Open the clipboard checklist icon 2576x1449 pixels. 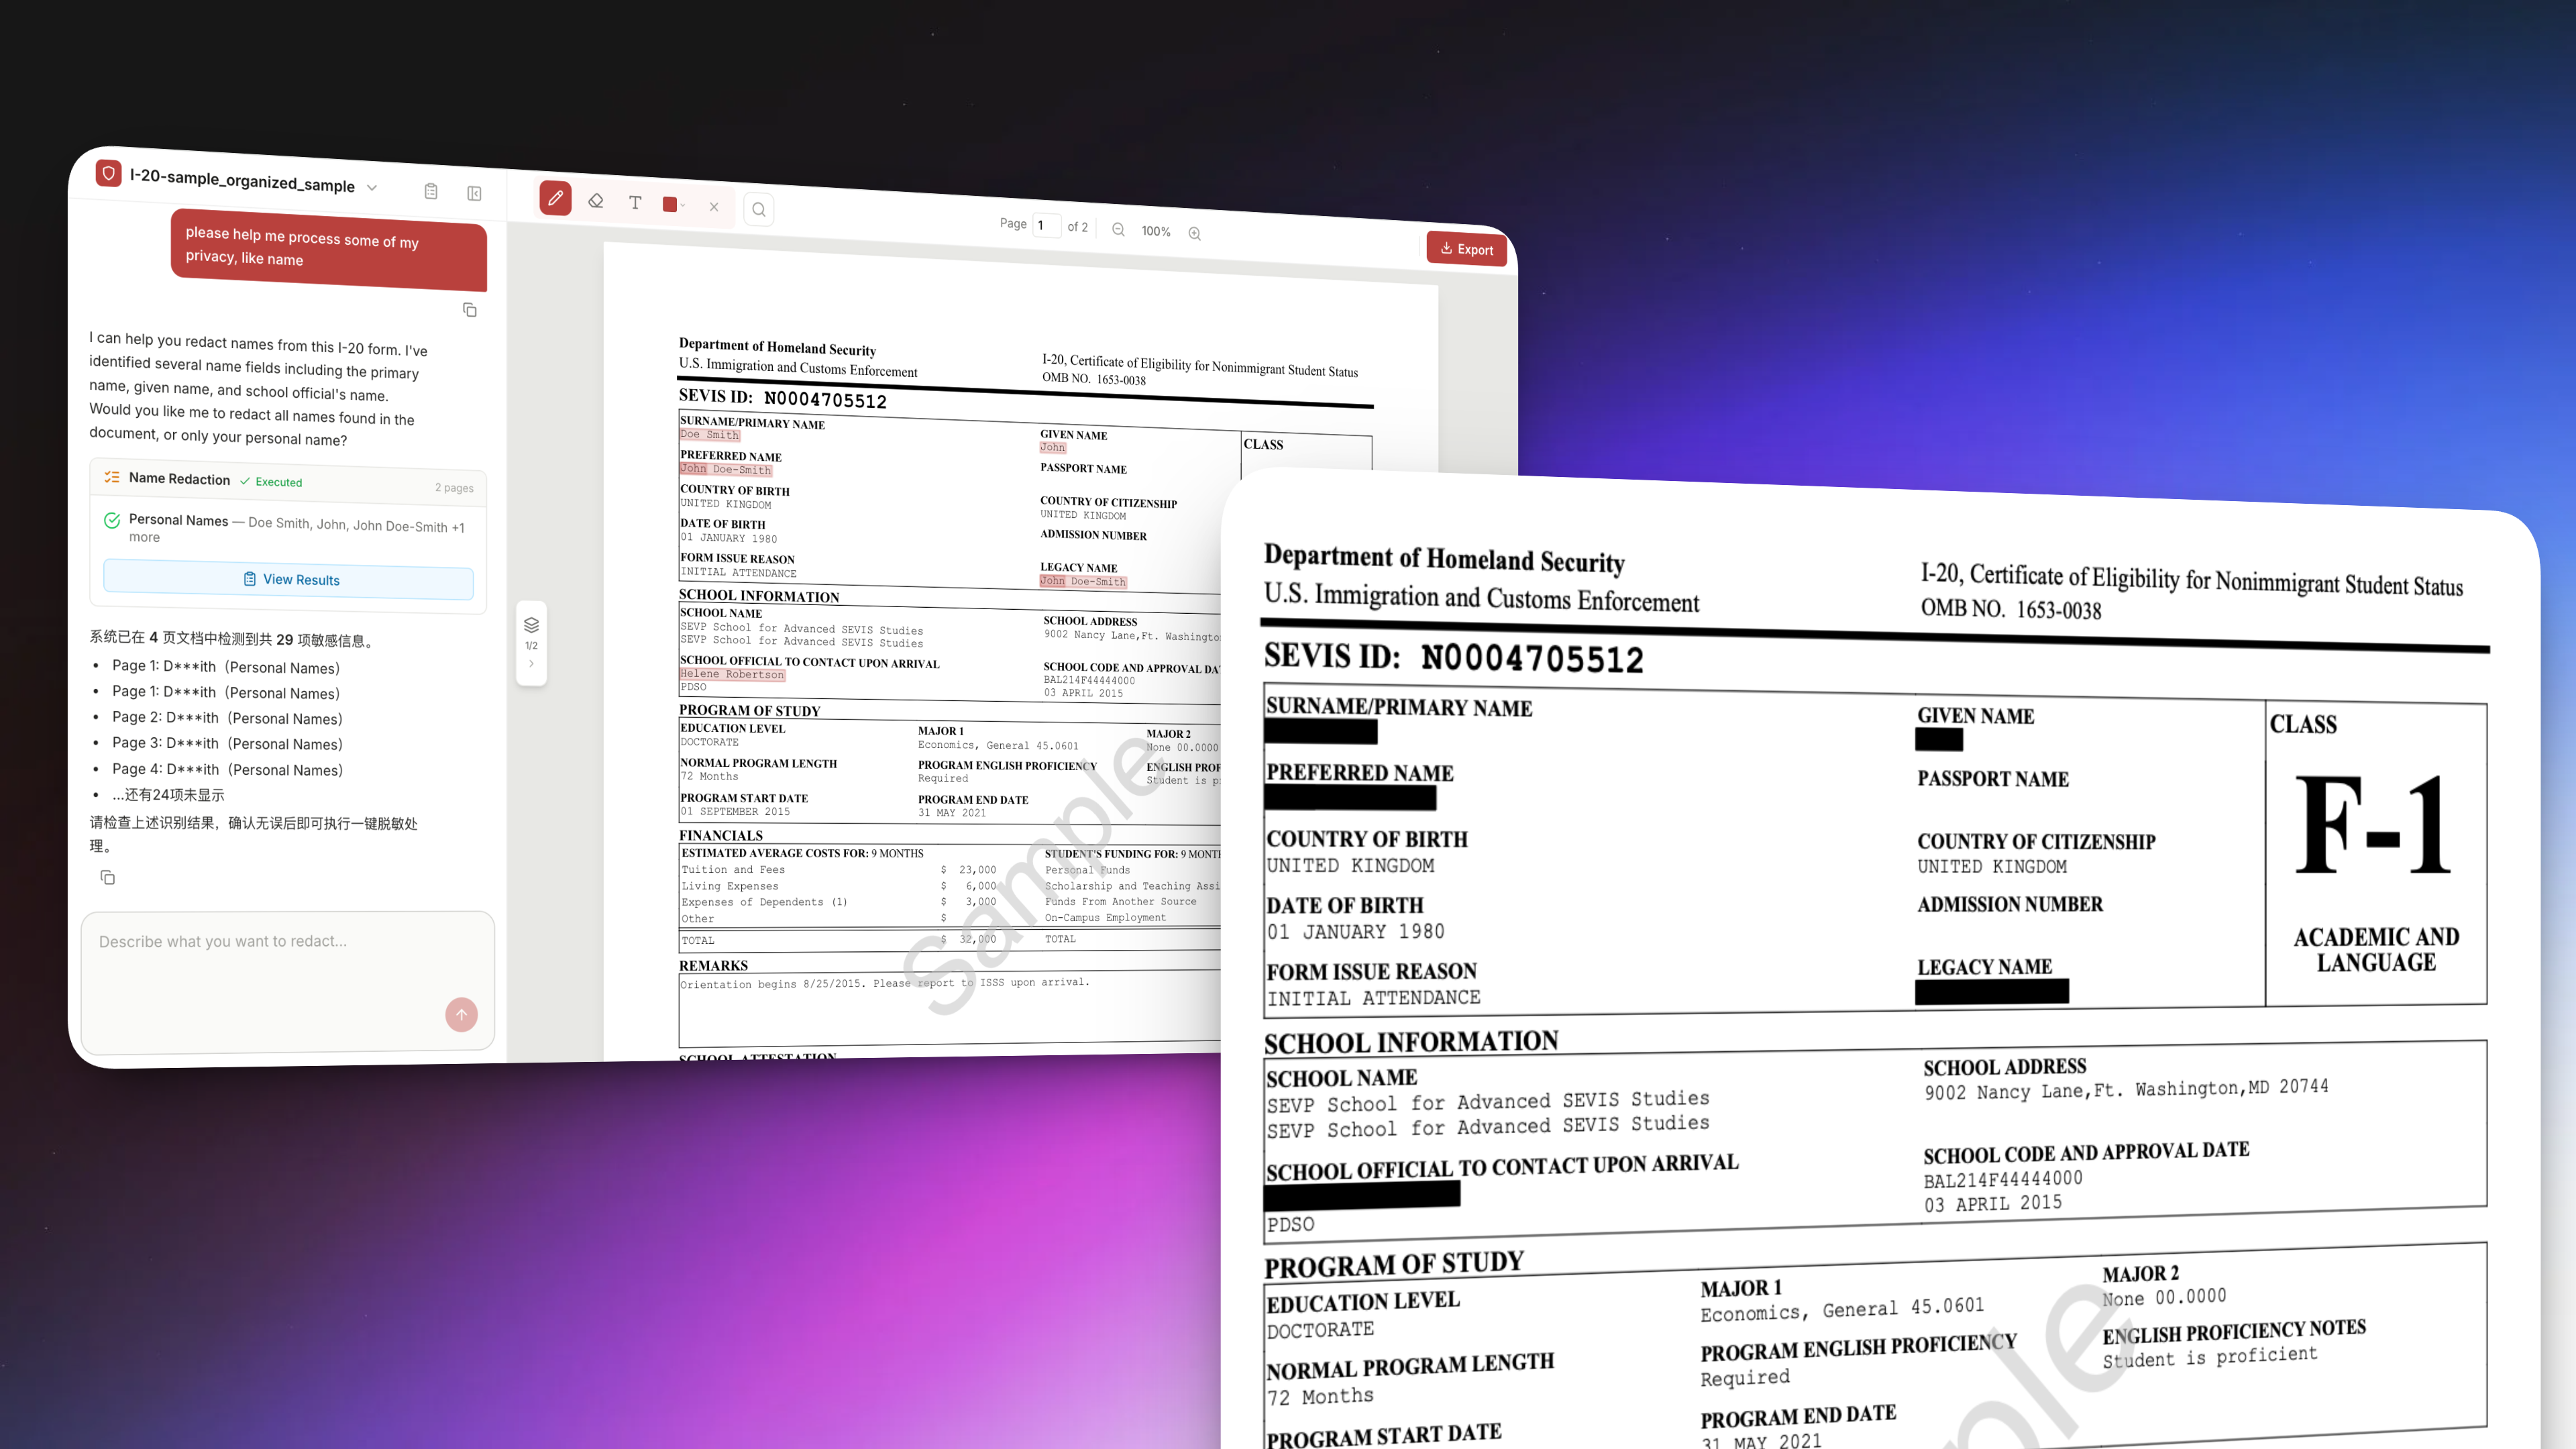coord(431,191)
